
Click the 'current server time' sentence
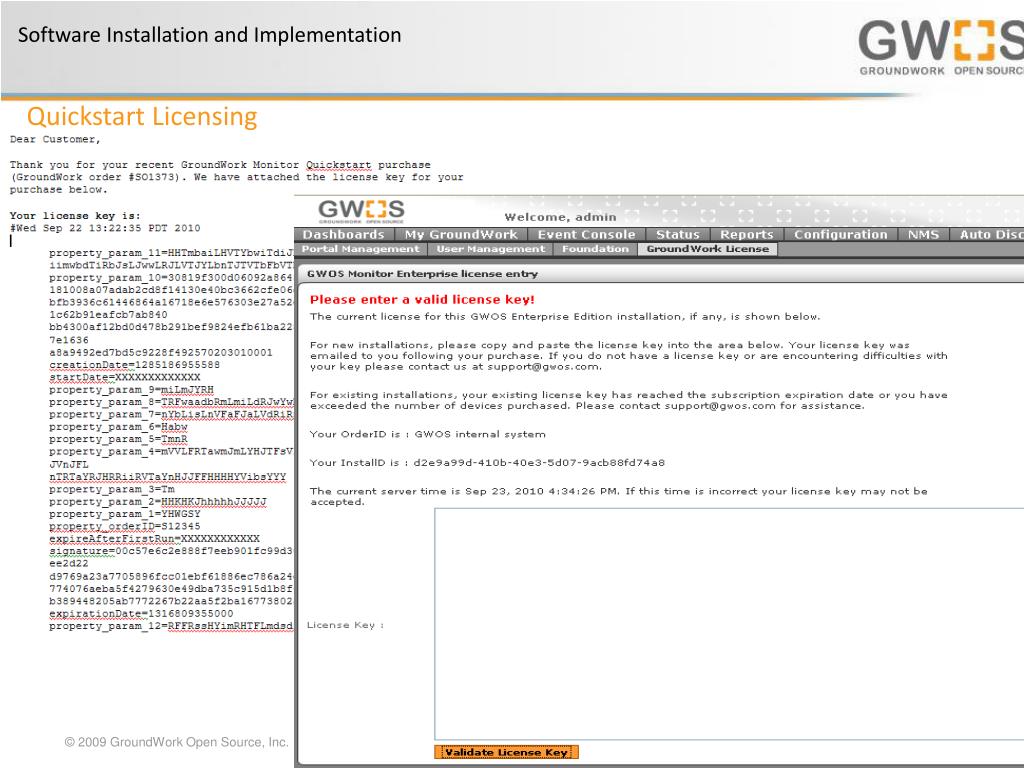click(x=618, y=496)
